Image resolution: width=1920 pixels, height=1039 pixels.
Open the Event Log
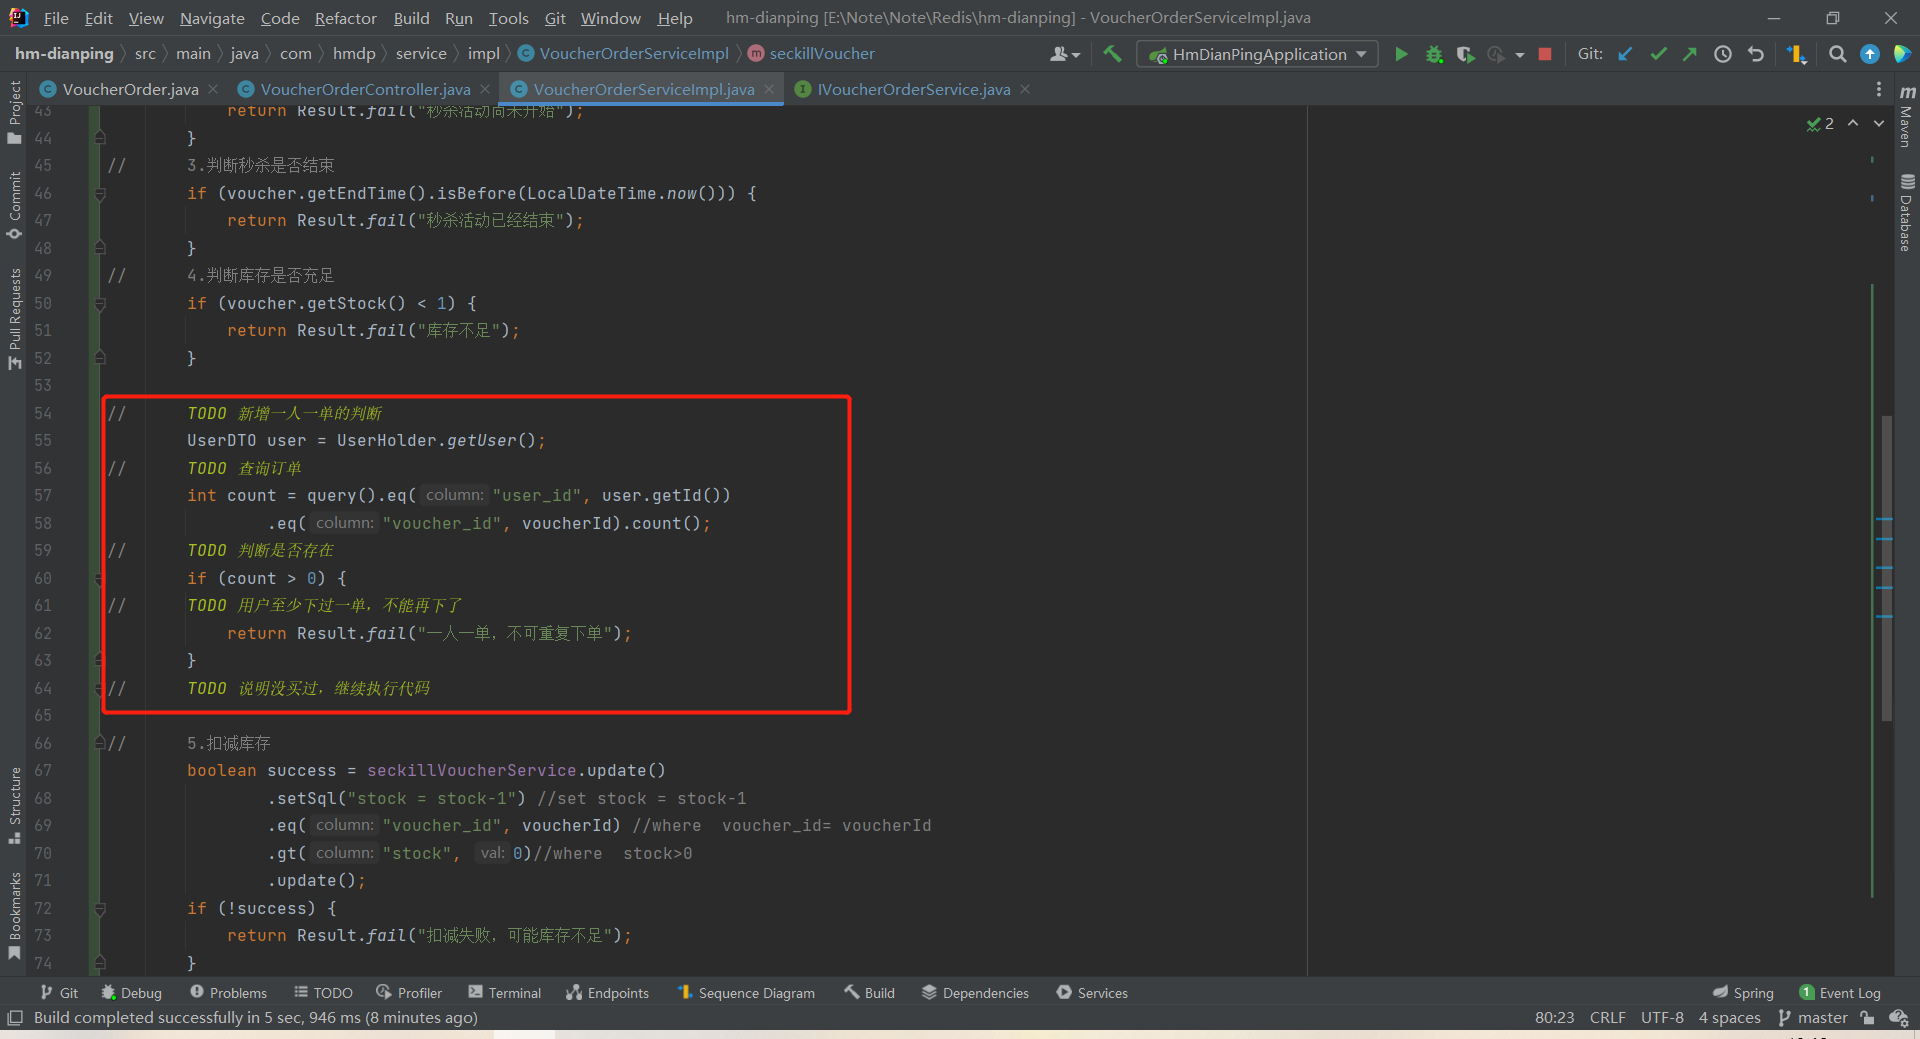tap(1840, 992)
